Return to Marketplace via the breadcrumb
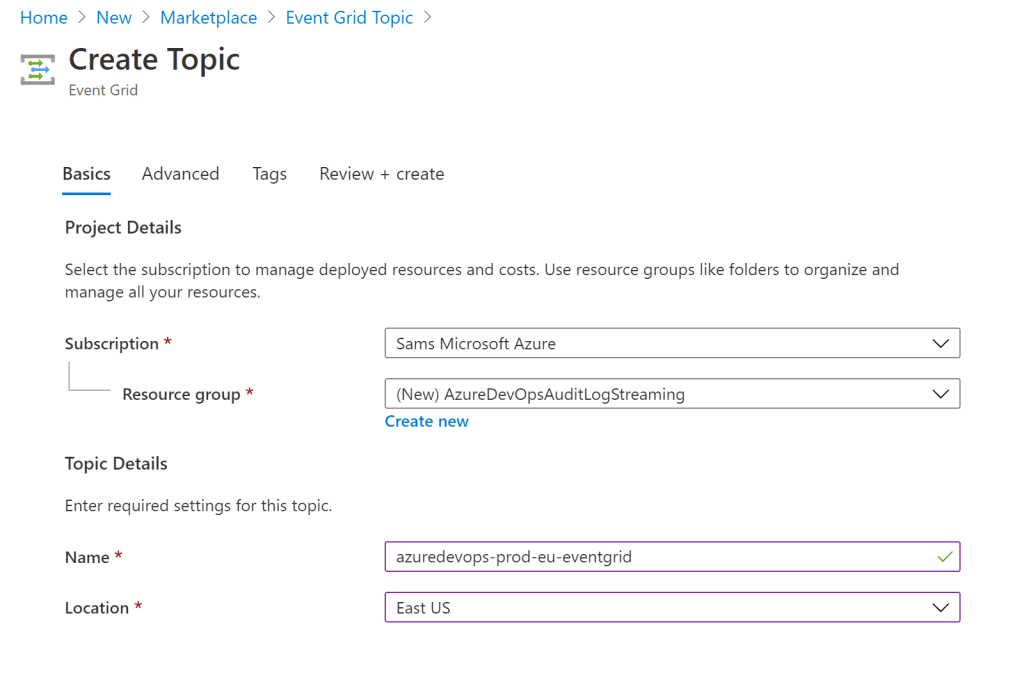 [208, 18]
